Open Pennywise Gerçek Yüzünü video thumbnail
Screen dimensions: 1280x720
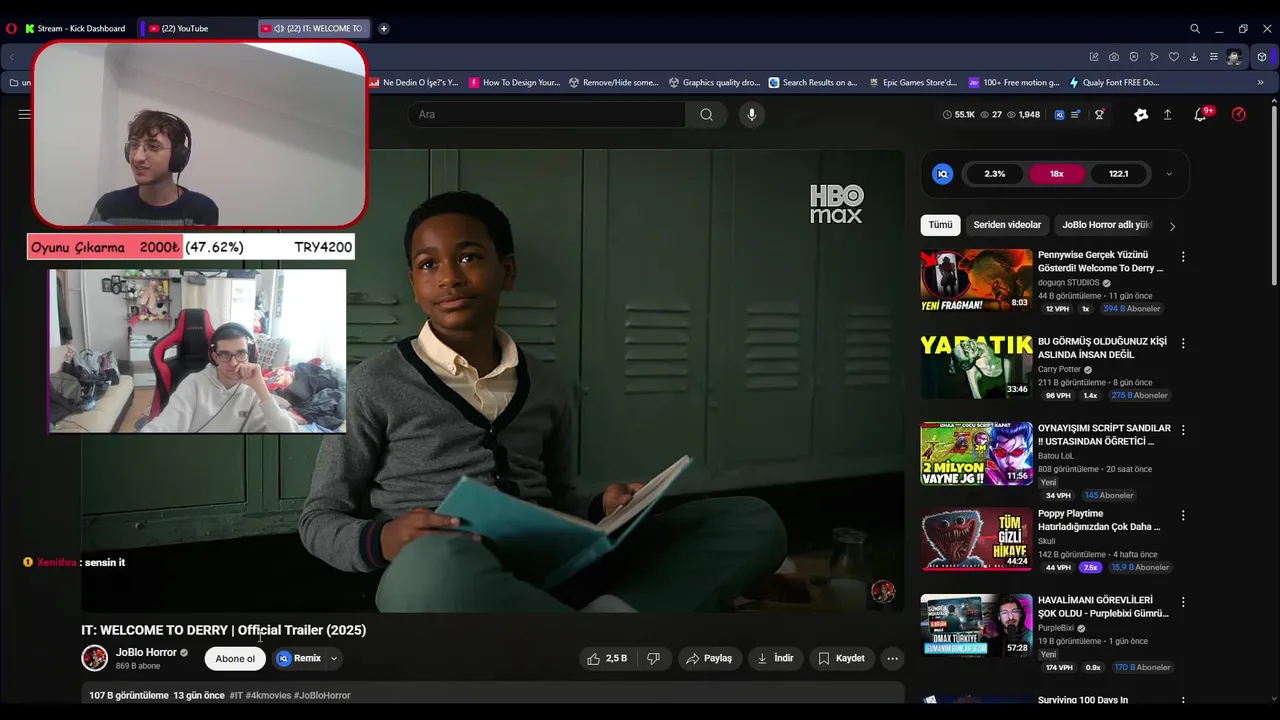(976, 280)
